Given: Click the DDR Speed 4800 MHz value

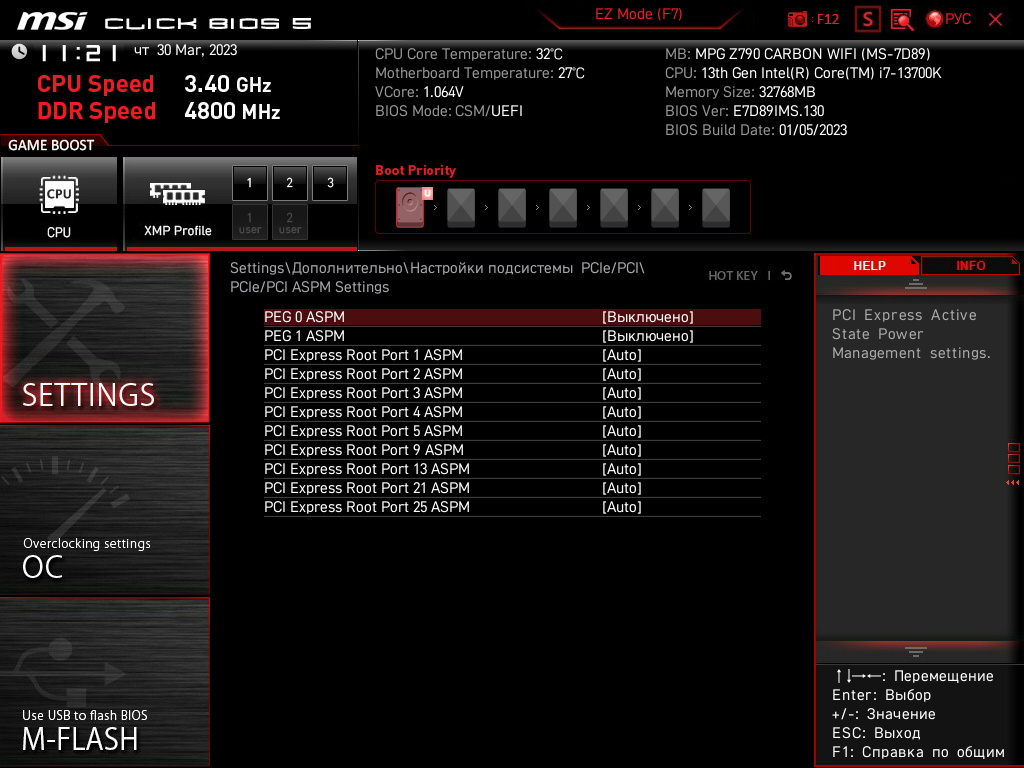Looking at the screenshot, I should click(232, 111).
